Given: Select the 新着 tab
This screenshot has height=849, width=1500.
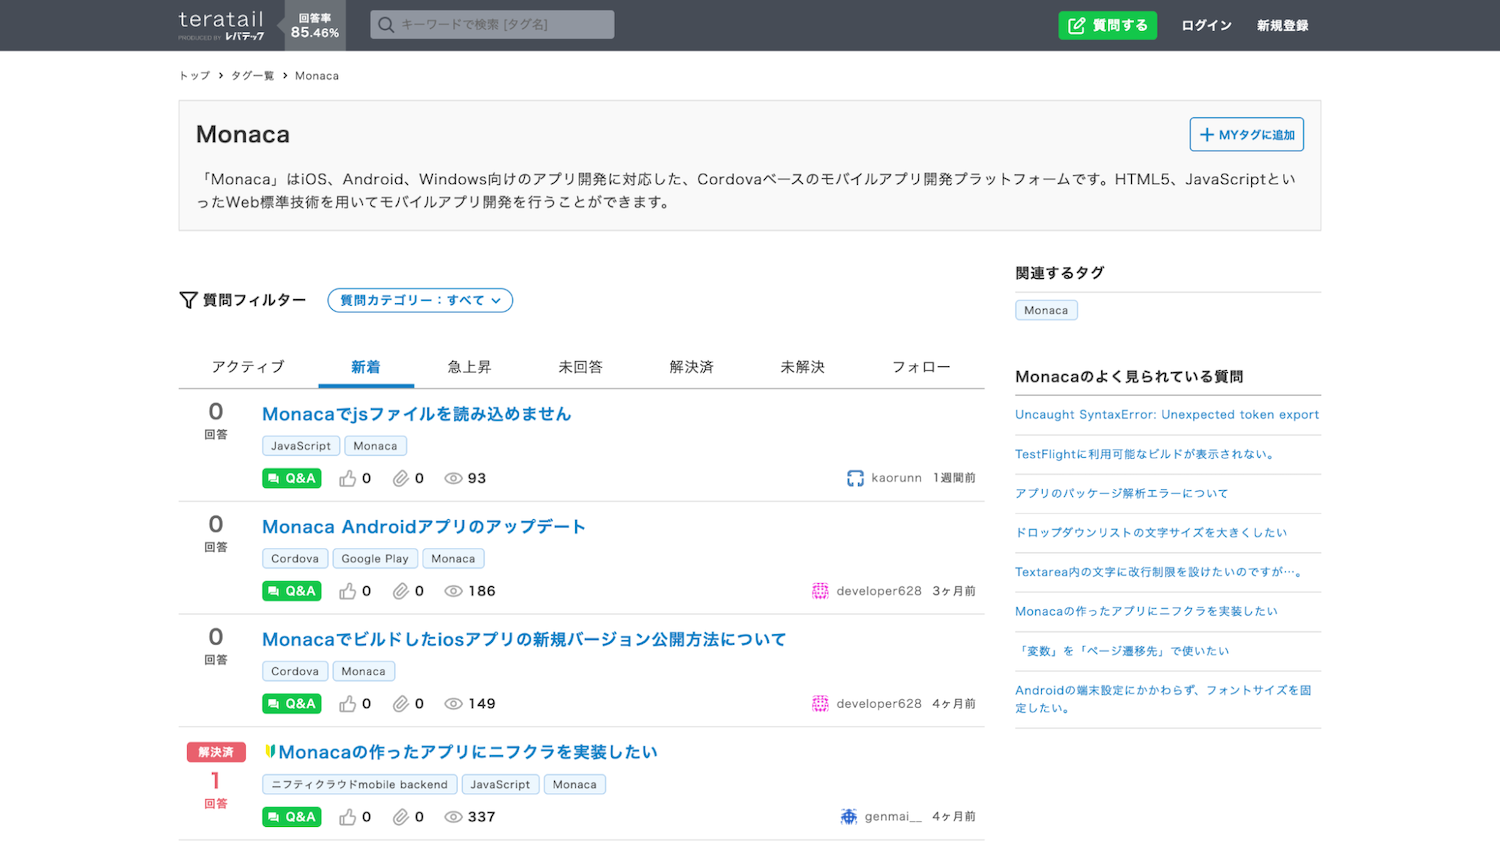Looking at the screenshot, I should [366, 367].
